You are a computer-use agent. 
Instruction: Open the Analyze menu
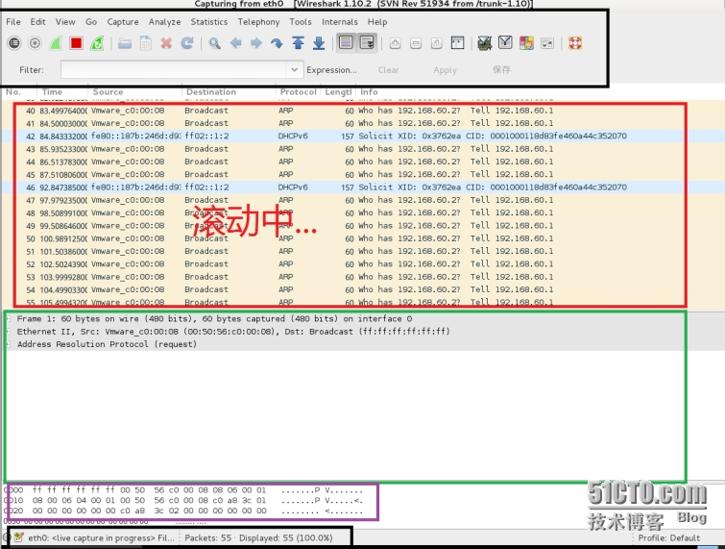165,22
